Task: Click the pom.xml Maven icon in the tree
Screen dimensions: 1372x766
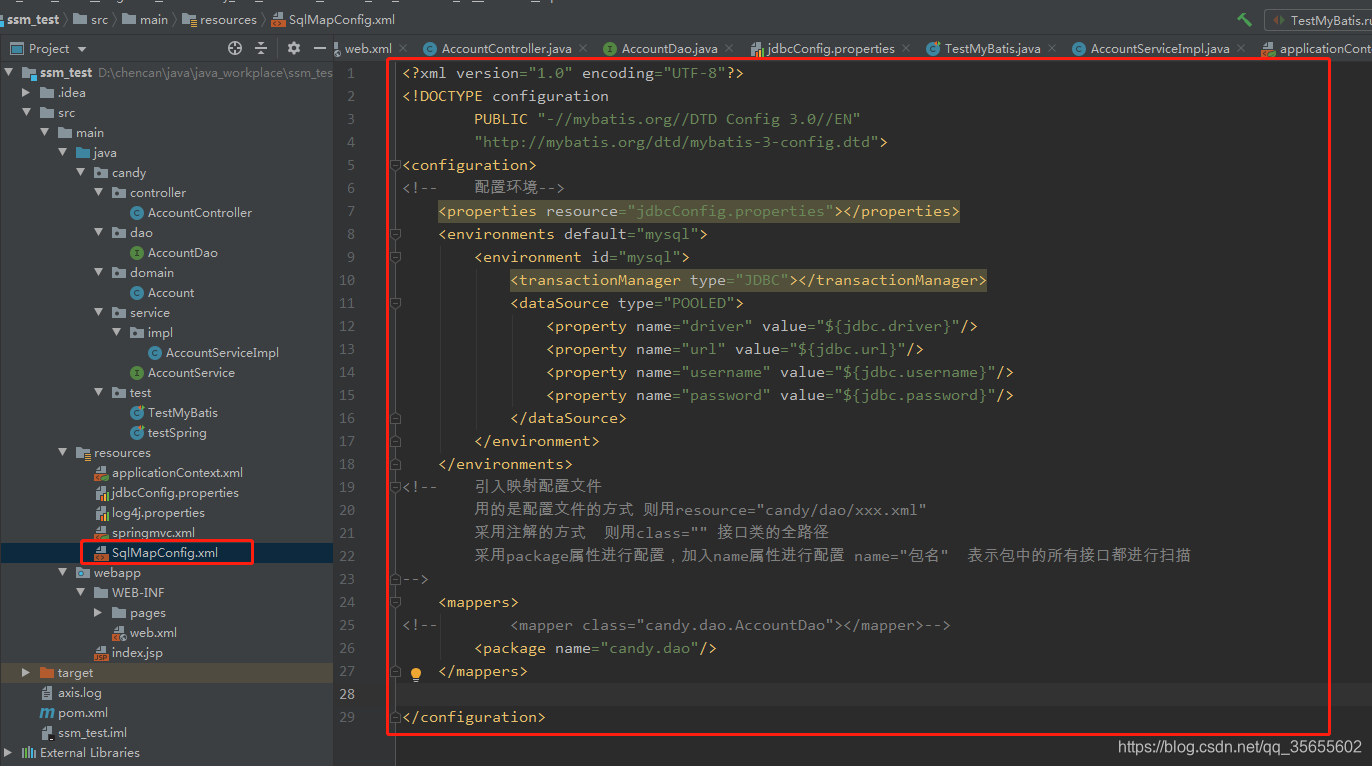Action: 47,713
